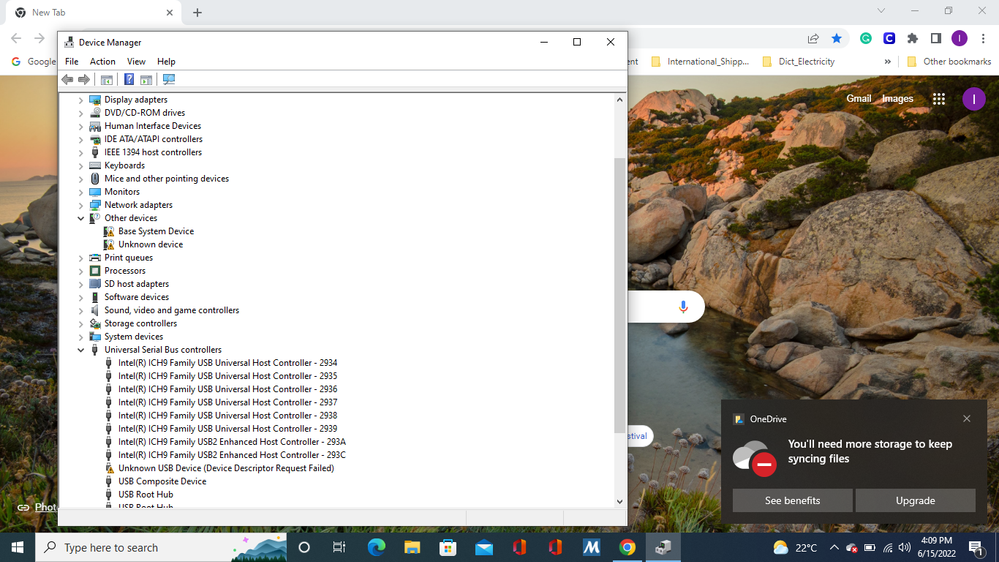Select ICH9 USB2 Enhanced Host Controller - 293A
The image size is (999, 562).
tap(232, 442)
